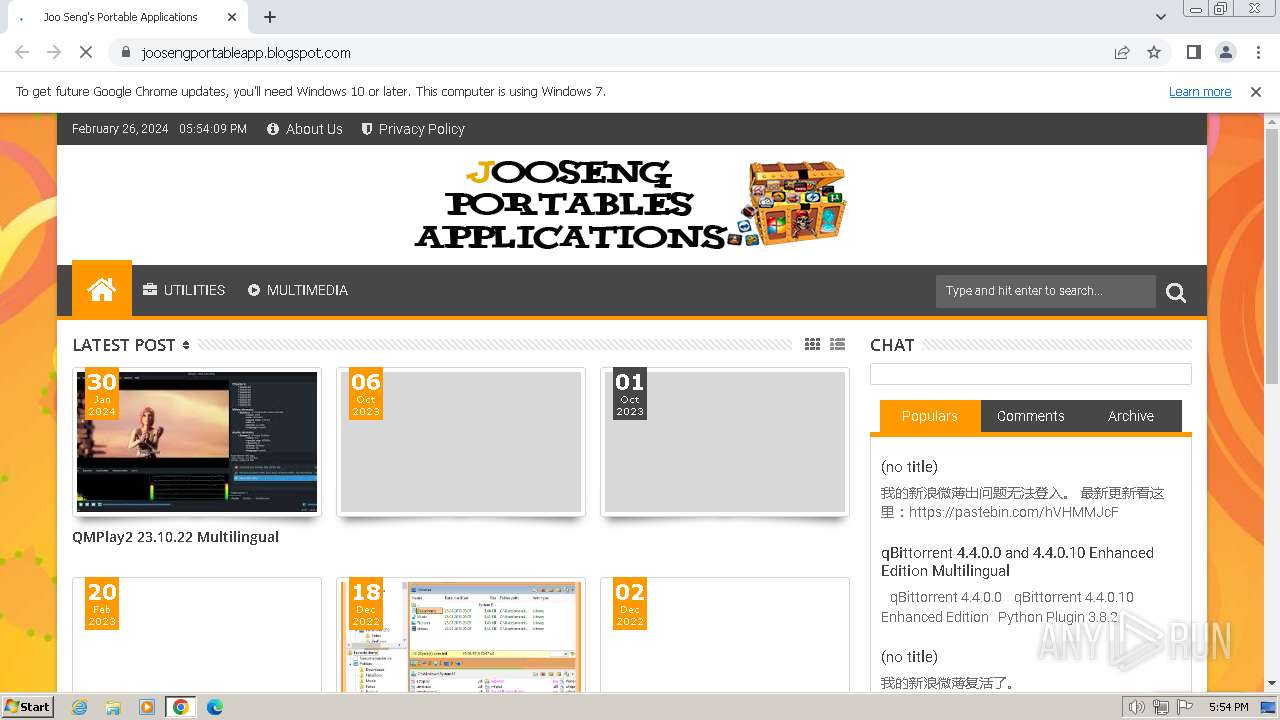Click the first (no title) popular post
Screen dimensions: 1280x720
tap(909, 467)
